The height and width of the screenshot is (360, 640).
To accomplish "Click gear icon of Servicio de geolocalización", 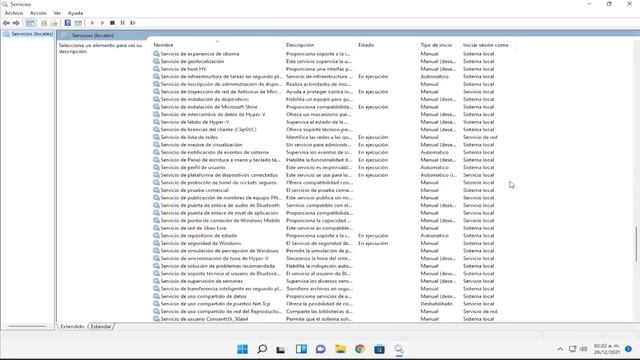I will [156, 61].
